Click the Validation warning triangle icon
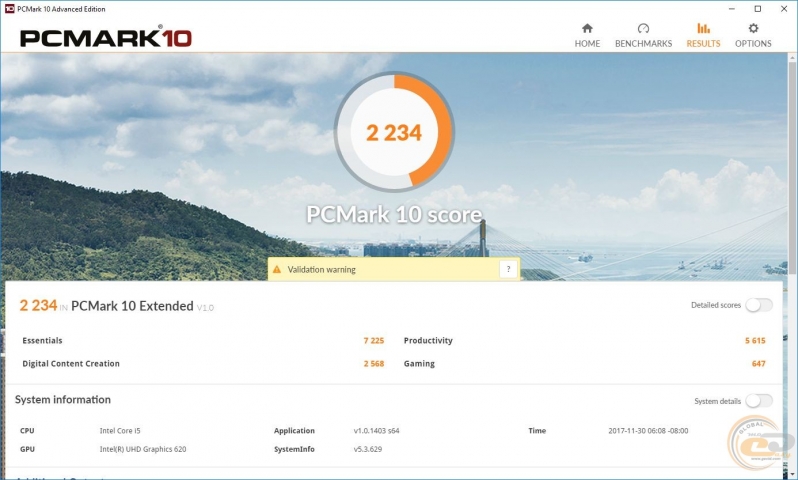 point(277,269)
